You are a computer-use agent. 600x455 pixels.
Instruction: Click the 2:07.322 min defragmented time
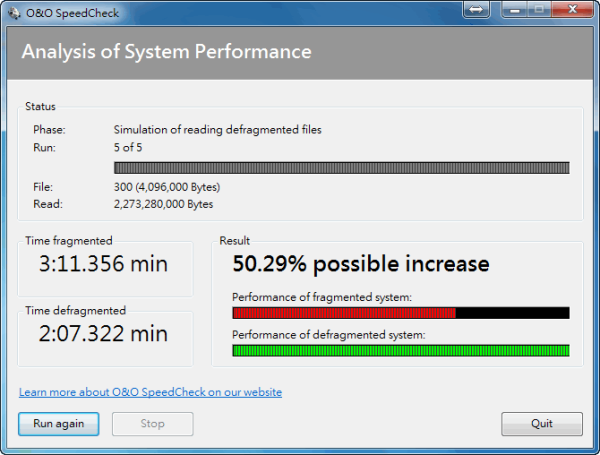[x=103, y=333]
